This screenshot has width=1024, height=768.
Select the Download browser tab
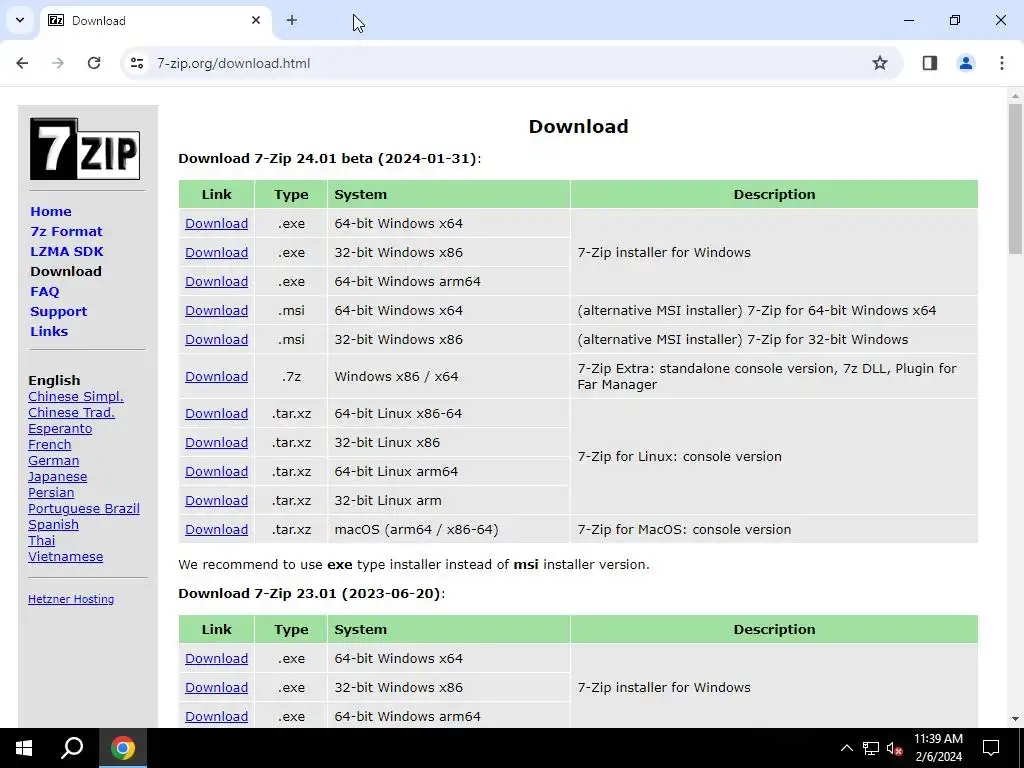155,20
